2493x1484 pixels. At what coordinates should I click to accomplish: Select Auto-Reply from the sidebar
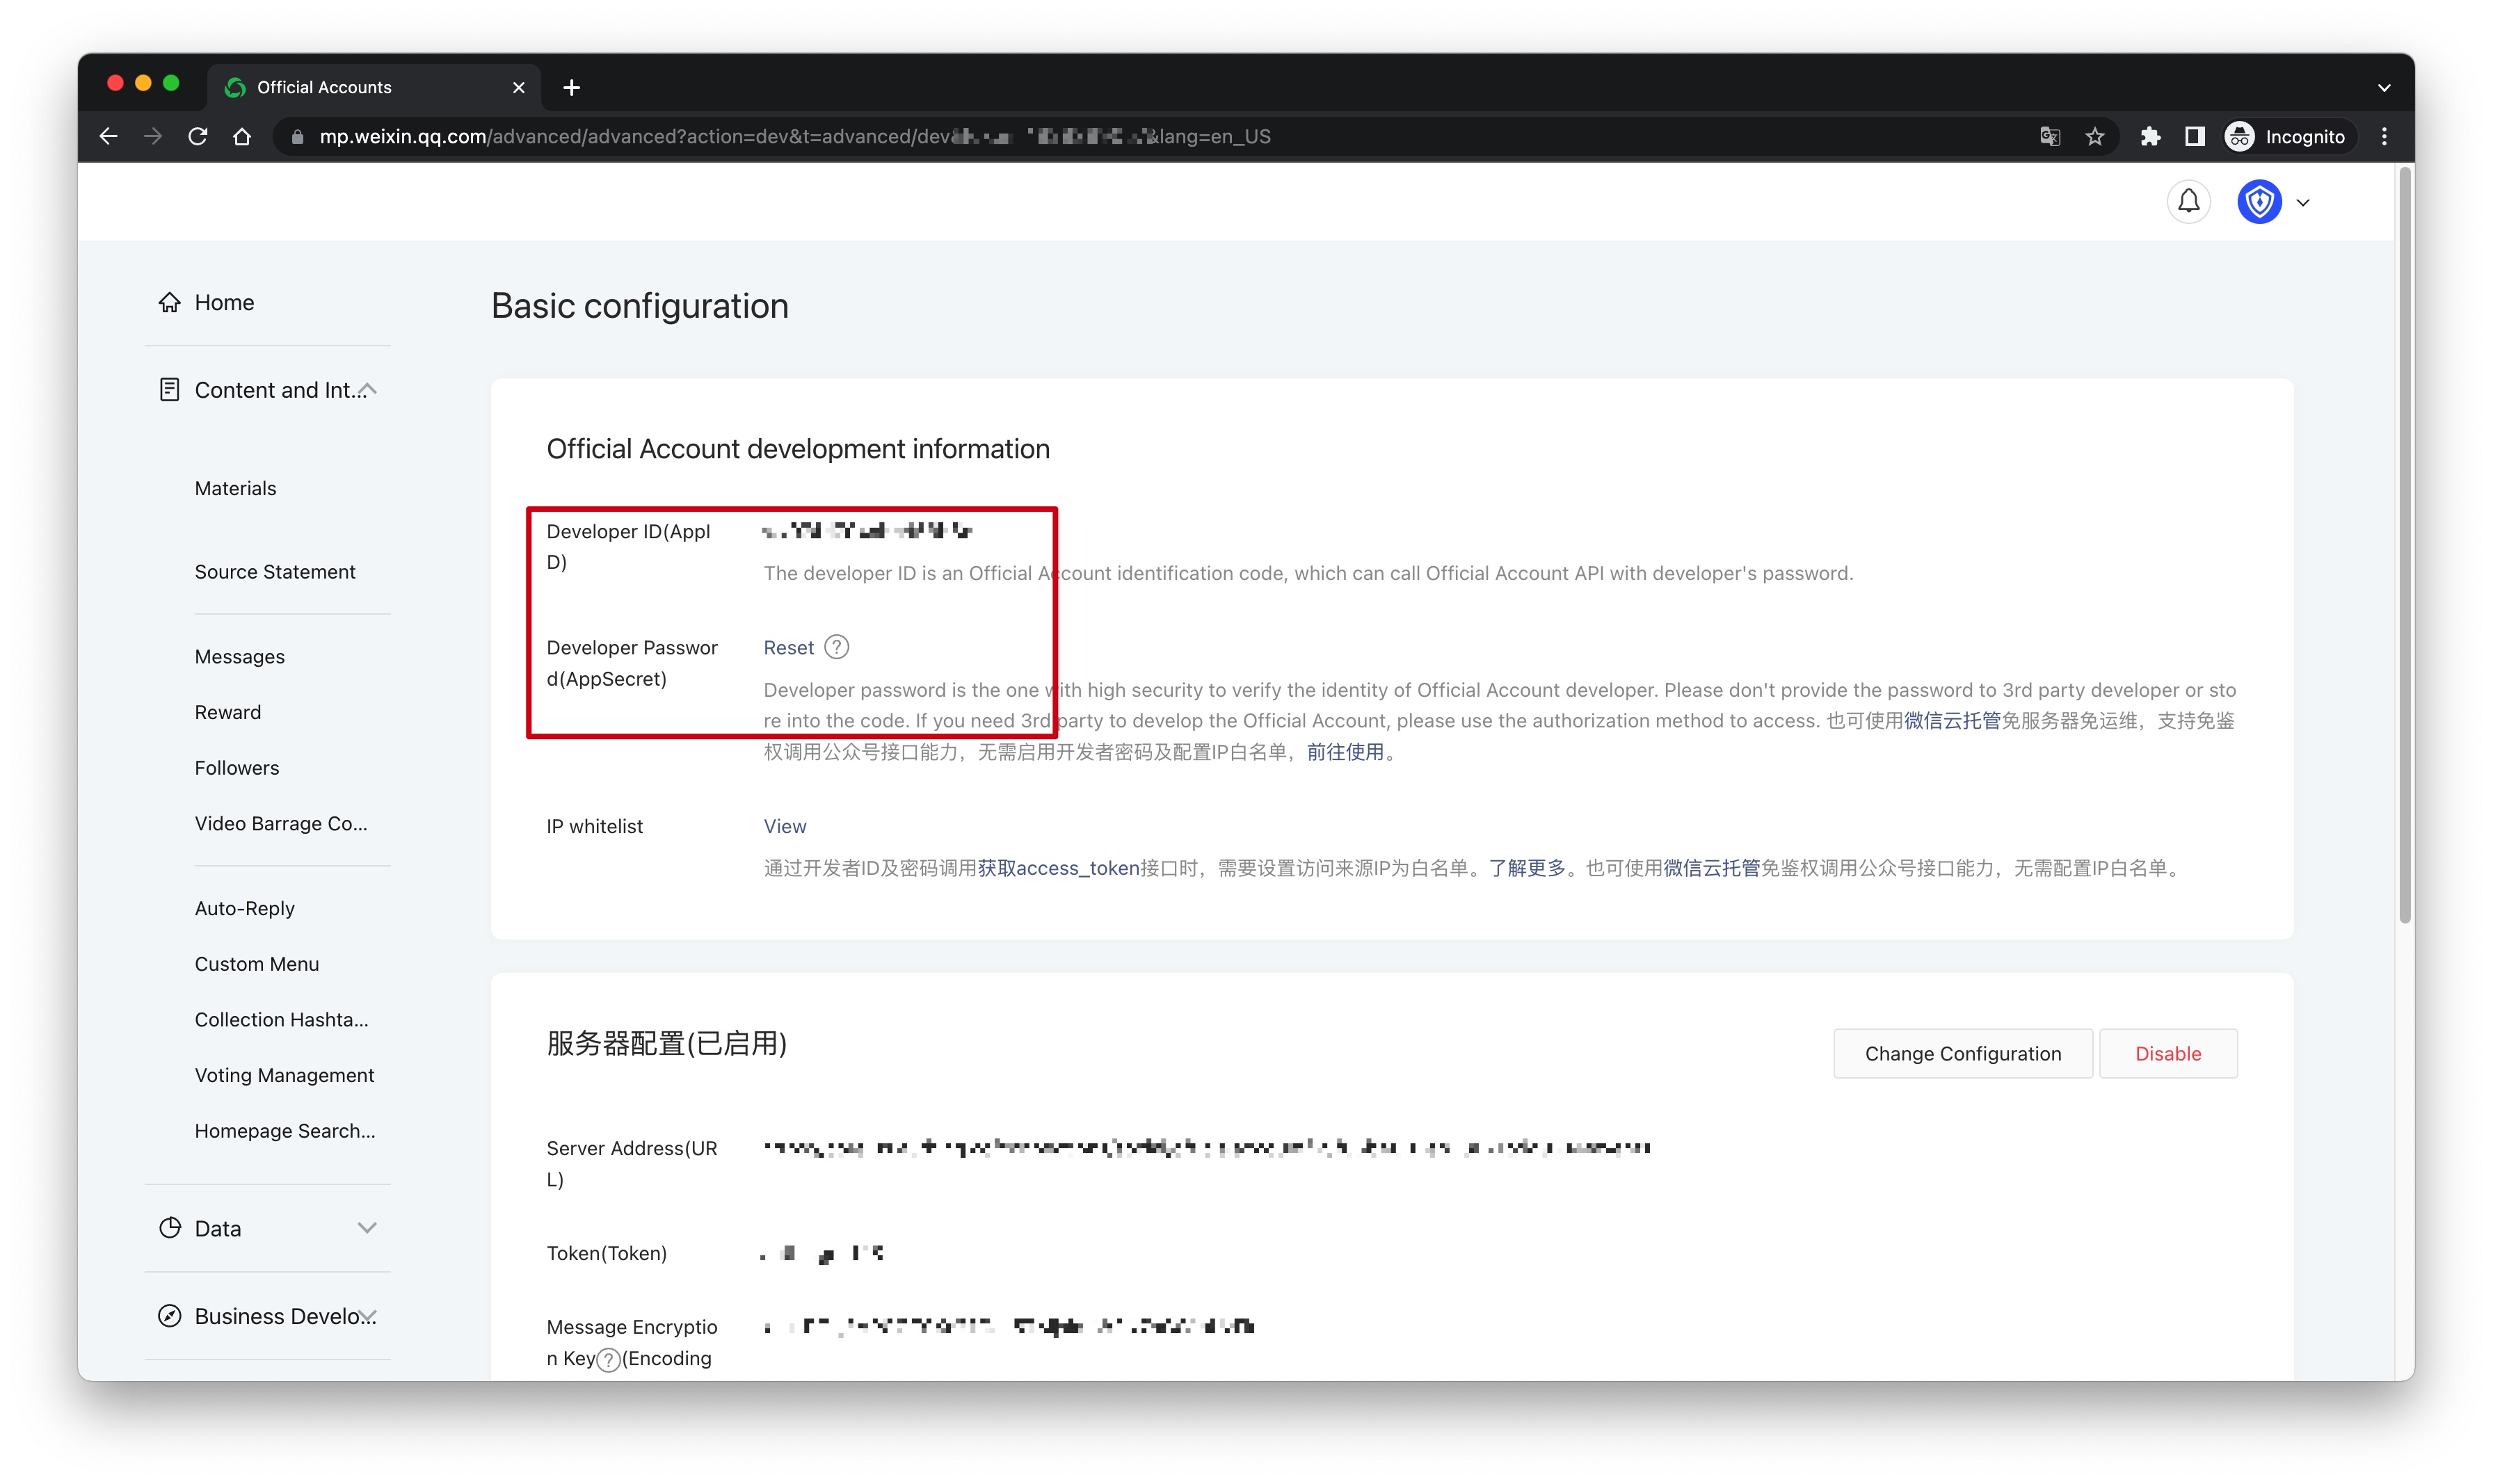[244, 908]
